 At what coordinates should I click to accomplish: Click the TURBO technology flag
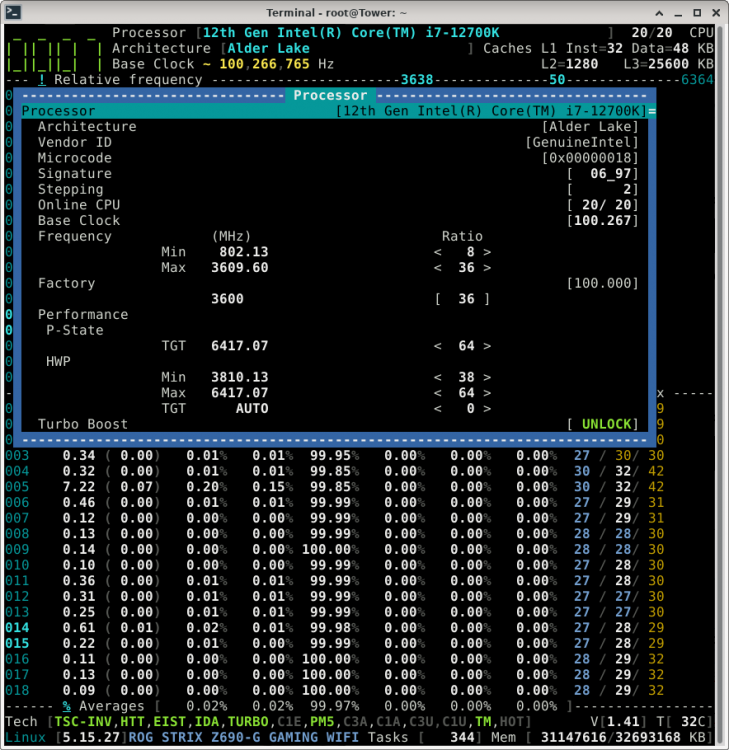click(248, 722)
